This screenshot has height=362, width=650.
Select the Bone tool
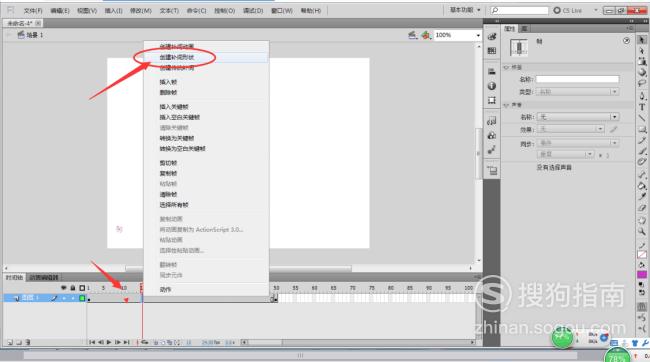(642, 175)
